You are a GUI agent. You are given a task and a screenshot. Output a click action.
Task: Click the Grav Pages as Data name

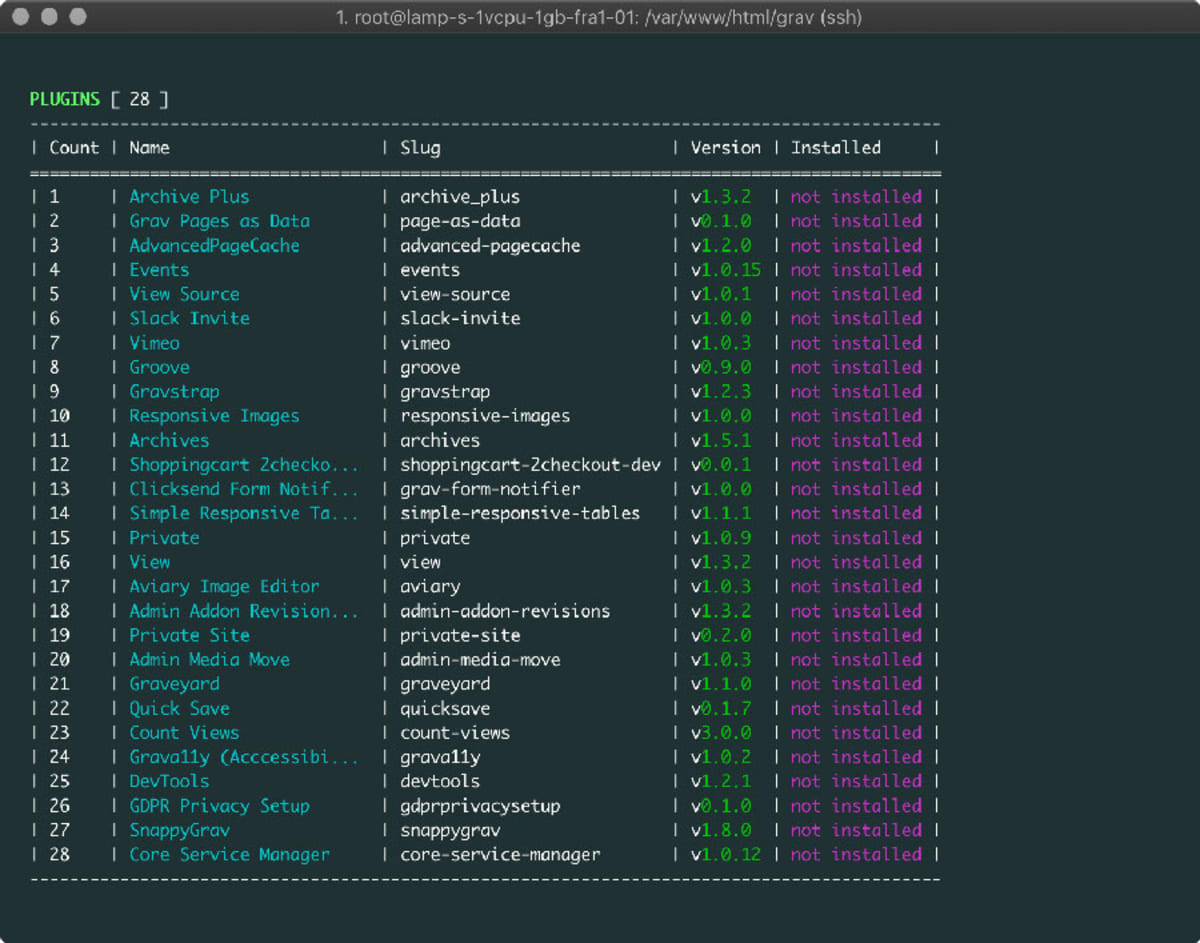(x=219, y=221)
